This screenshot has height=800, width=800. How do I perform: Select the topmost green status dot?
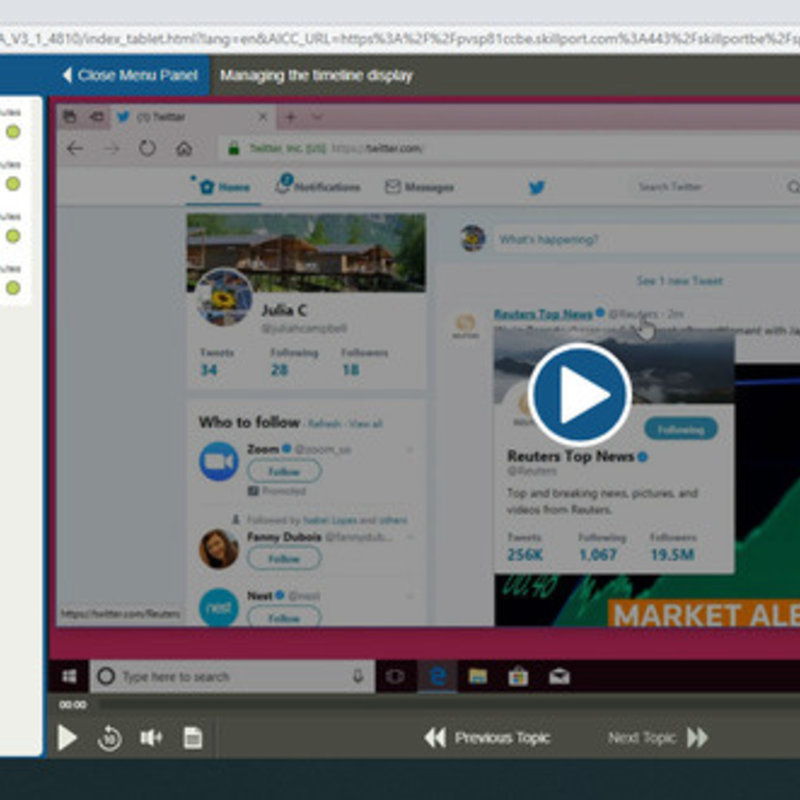coord(13,132)
